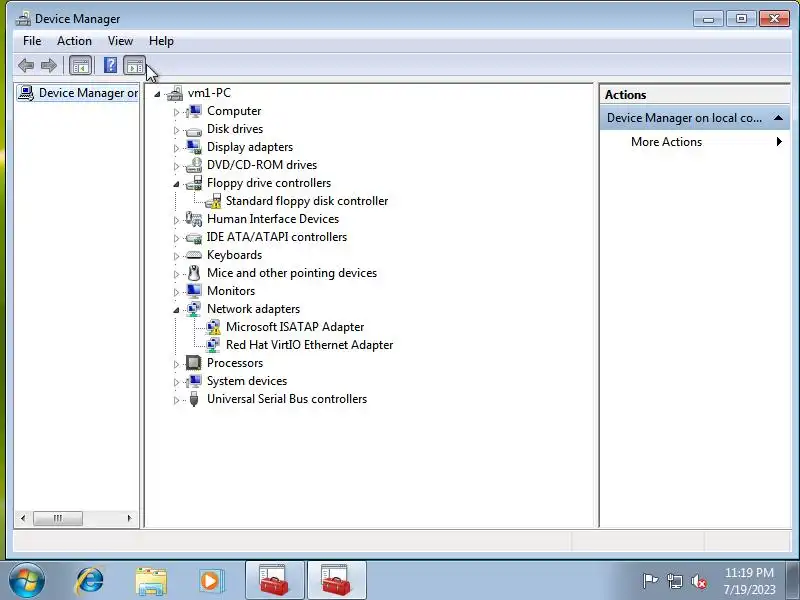This screenshot has height=600, width=800.
Task: Click the Red Hat VirtIO Ethernet Adapter icon
Action: pos(213,345)
